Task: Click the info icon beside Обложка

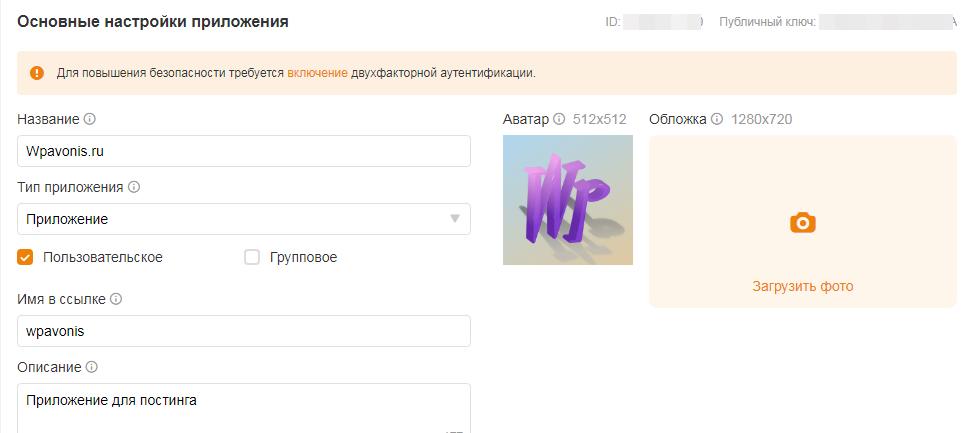Action: 716,119
